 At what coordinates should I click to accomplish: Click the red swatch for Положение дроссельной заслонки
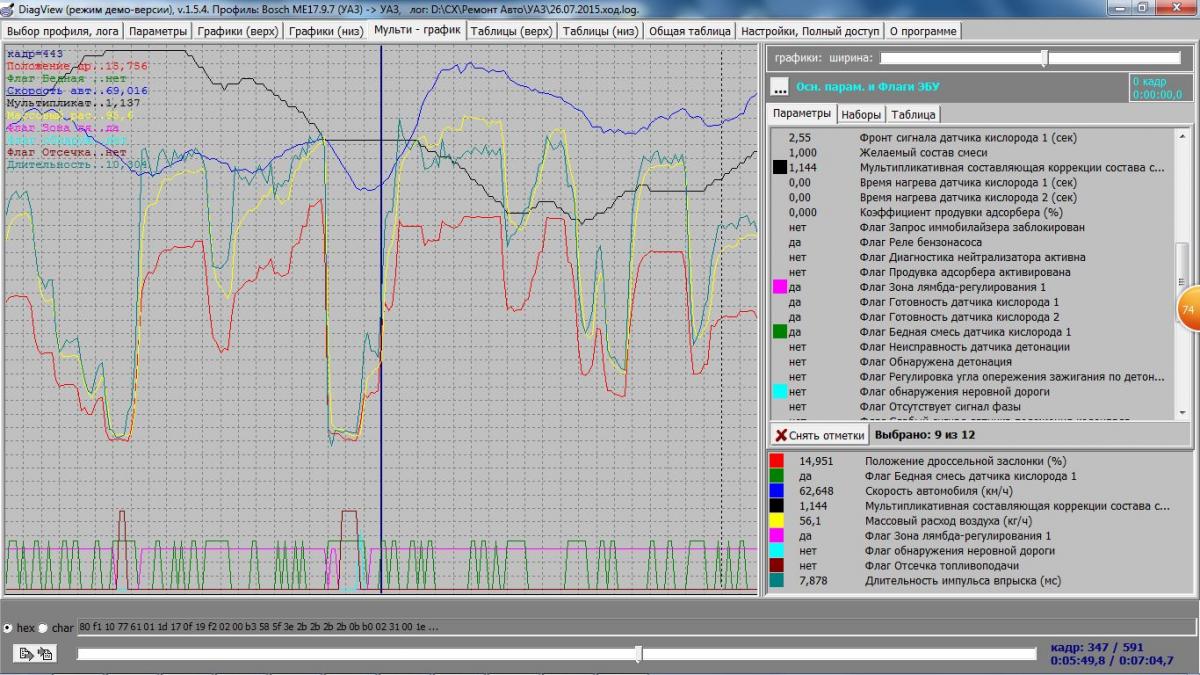tap(777, 461)
